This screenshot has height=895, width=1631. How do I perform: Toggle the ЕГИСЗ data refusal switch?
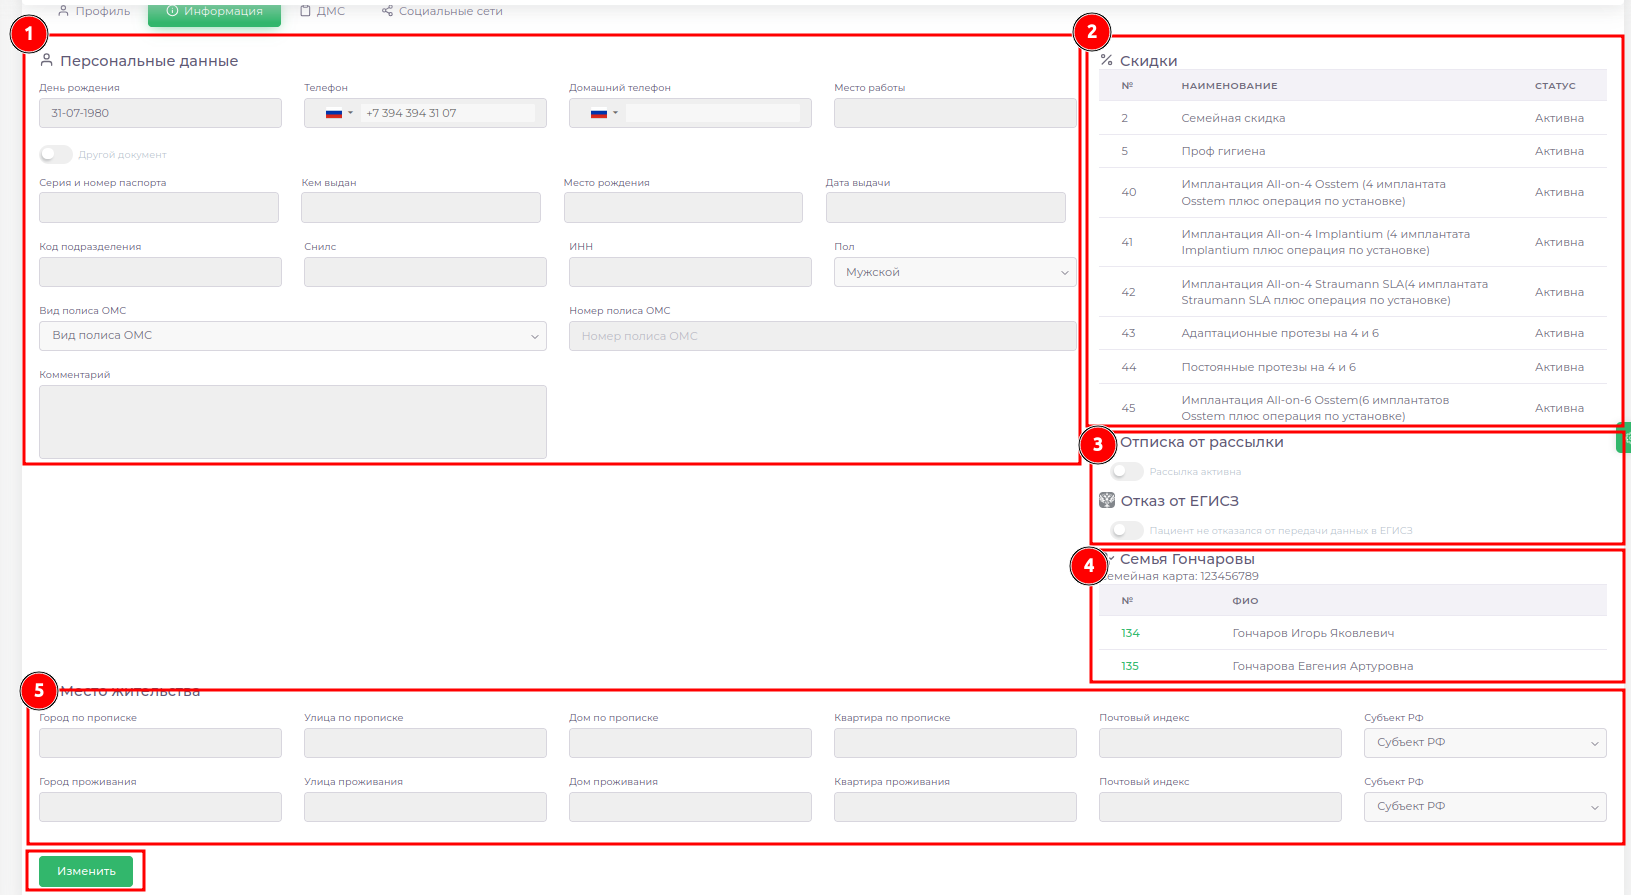1127,530
